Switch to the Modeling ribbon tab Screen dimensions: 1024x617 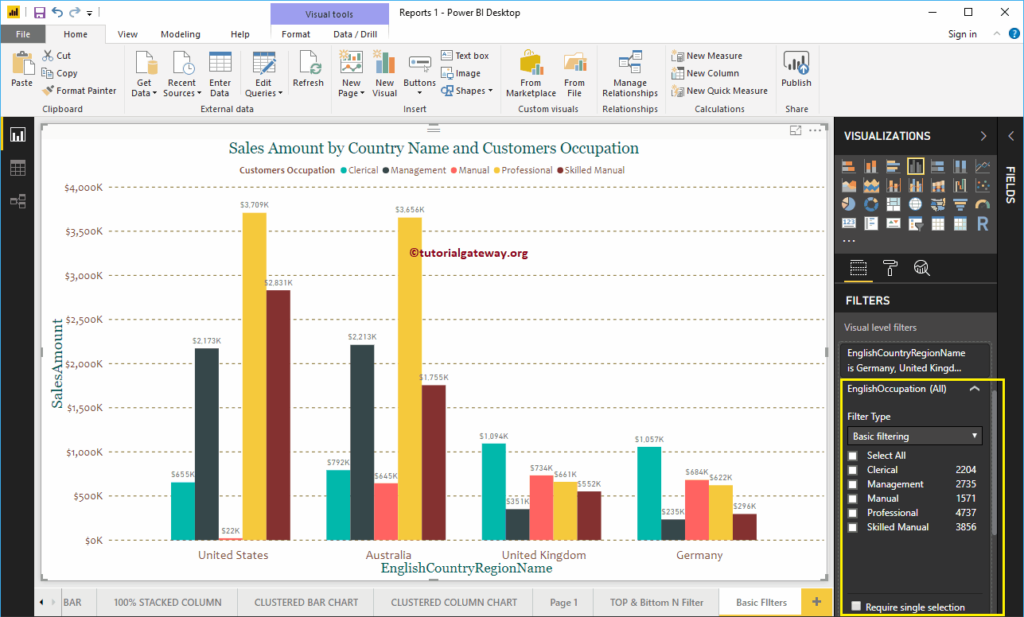click(180, 34)
